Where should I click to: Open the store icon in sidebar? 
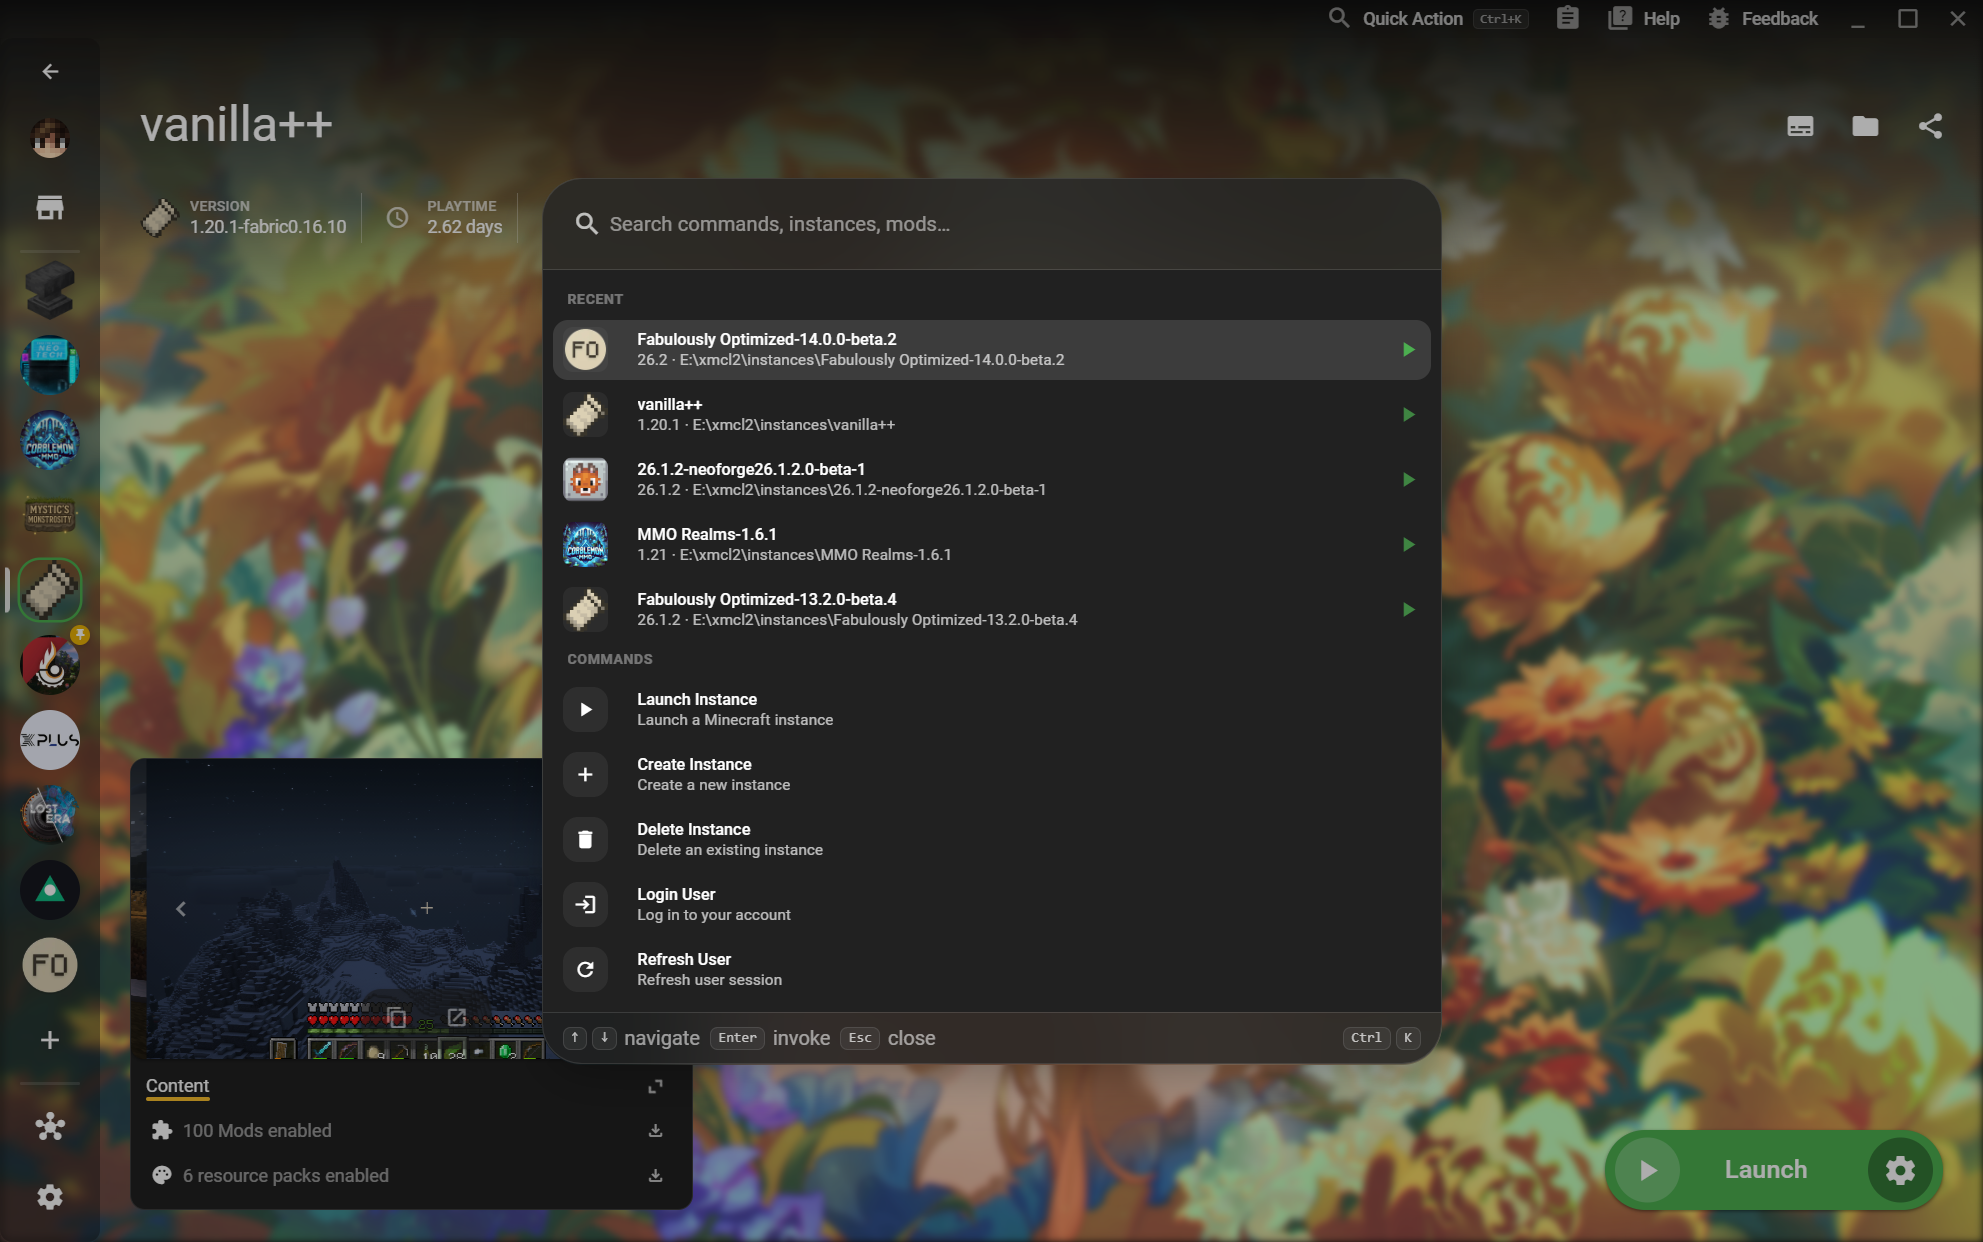(x=50, y=208)
